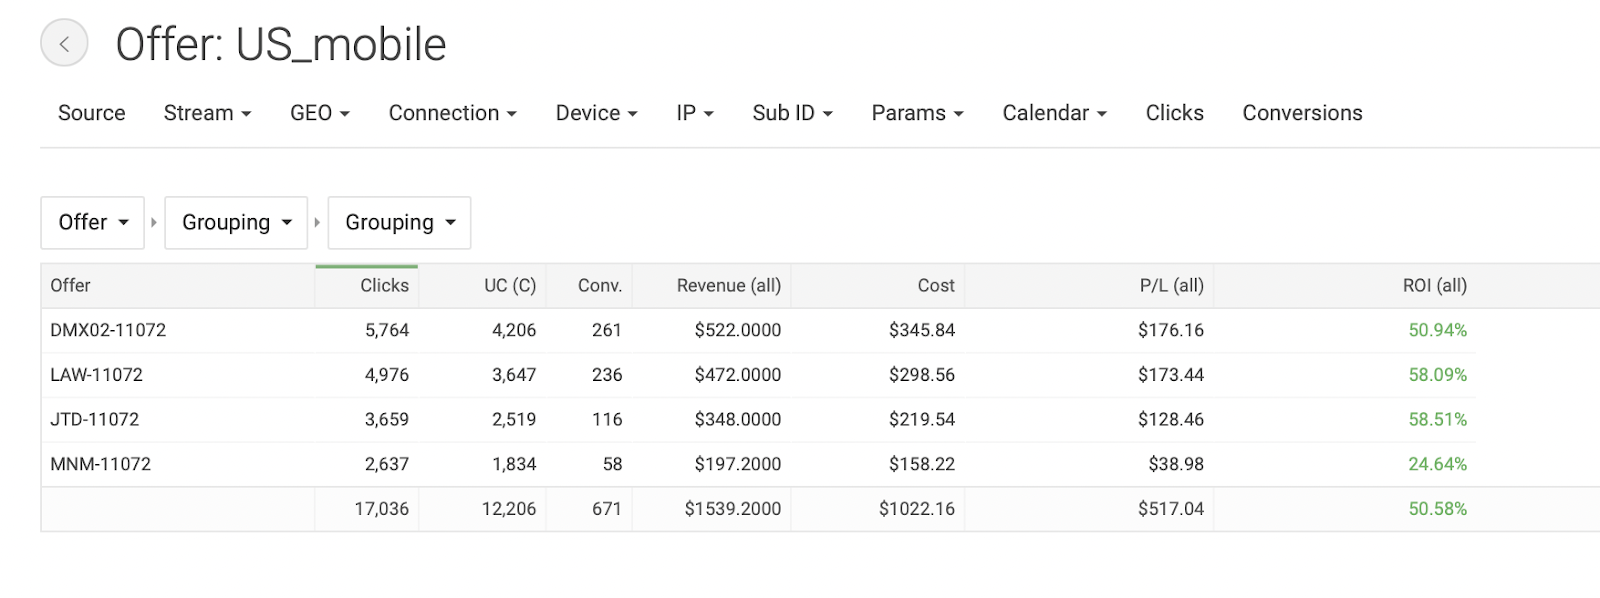1600x598 pixels.
Task: Sort table by Clicks column header
Action: (x=384, y=286)
